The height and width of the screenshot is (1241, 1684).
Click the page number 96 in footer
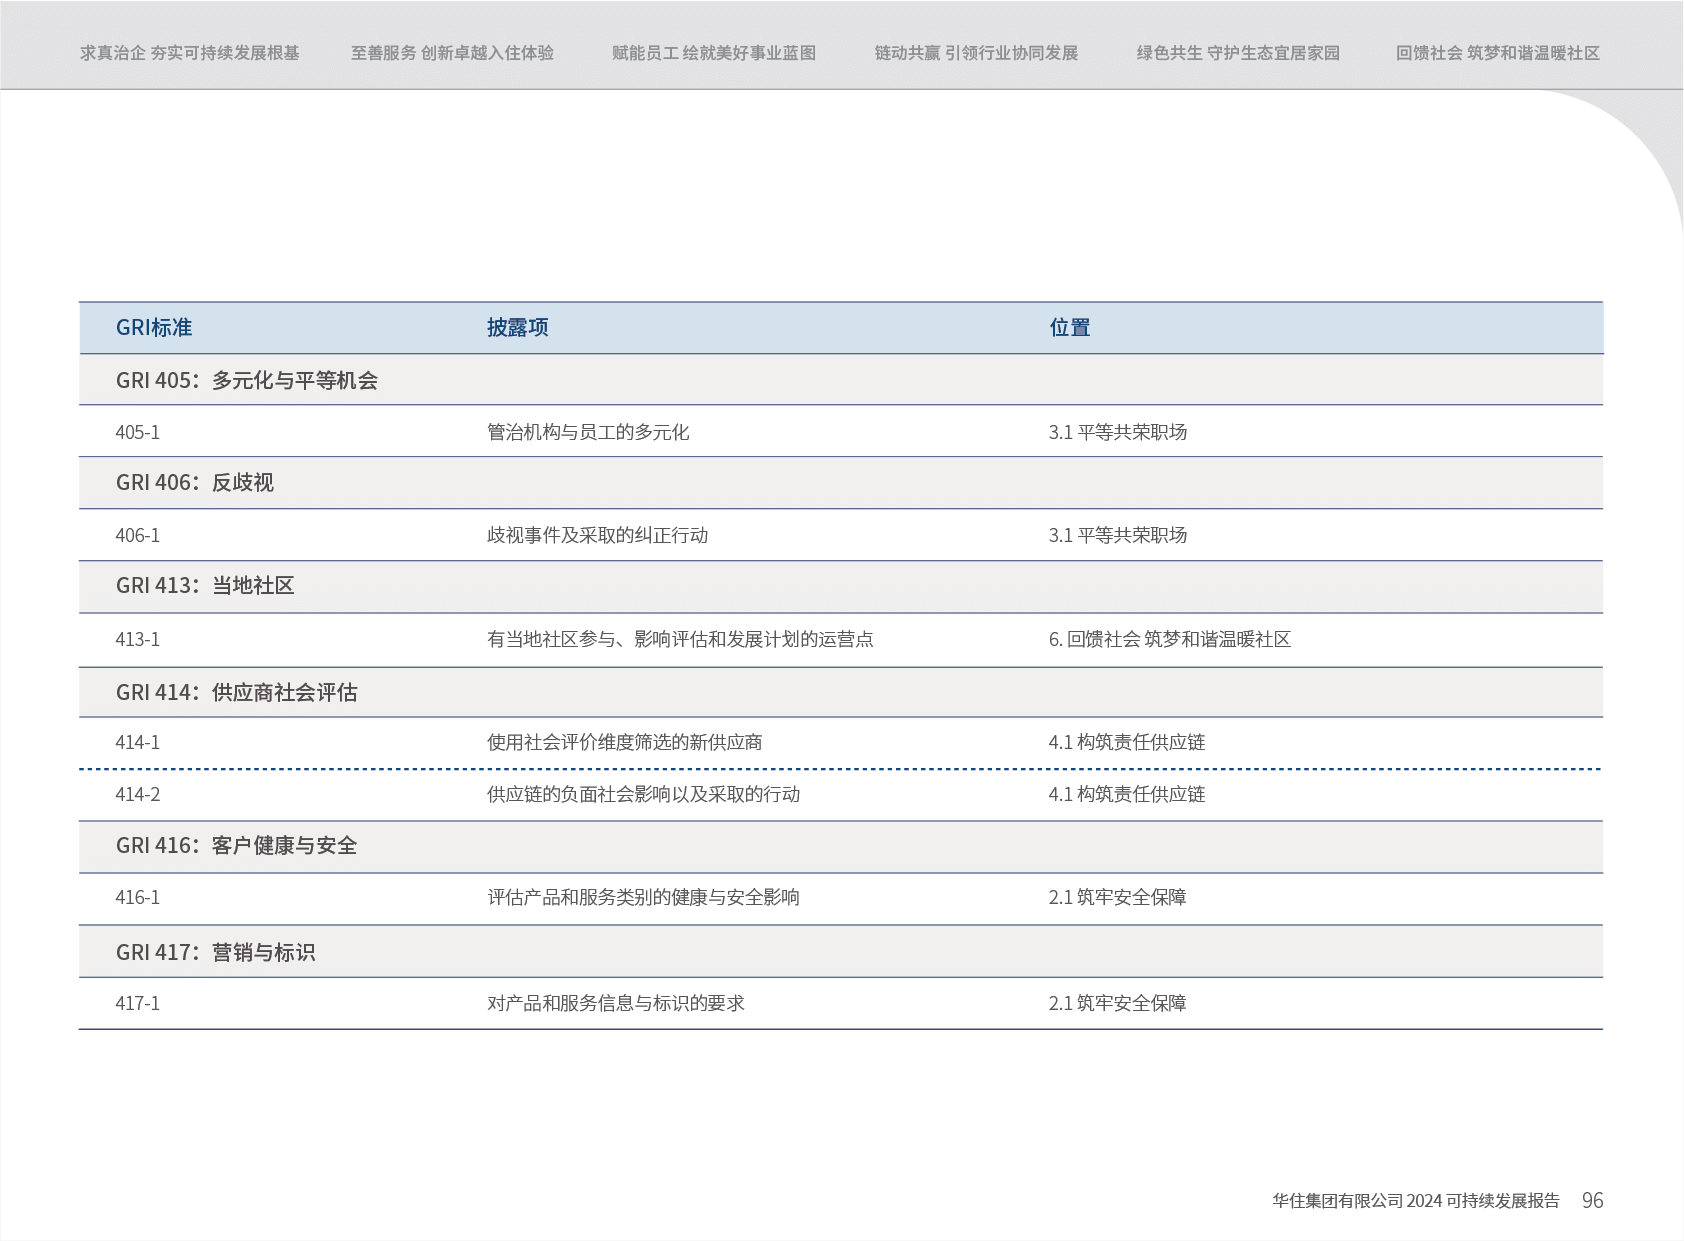point(1592,1200)
